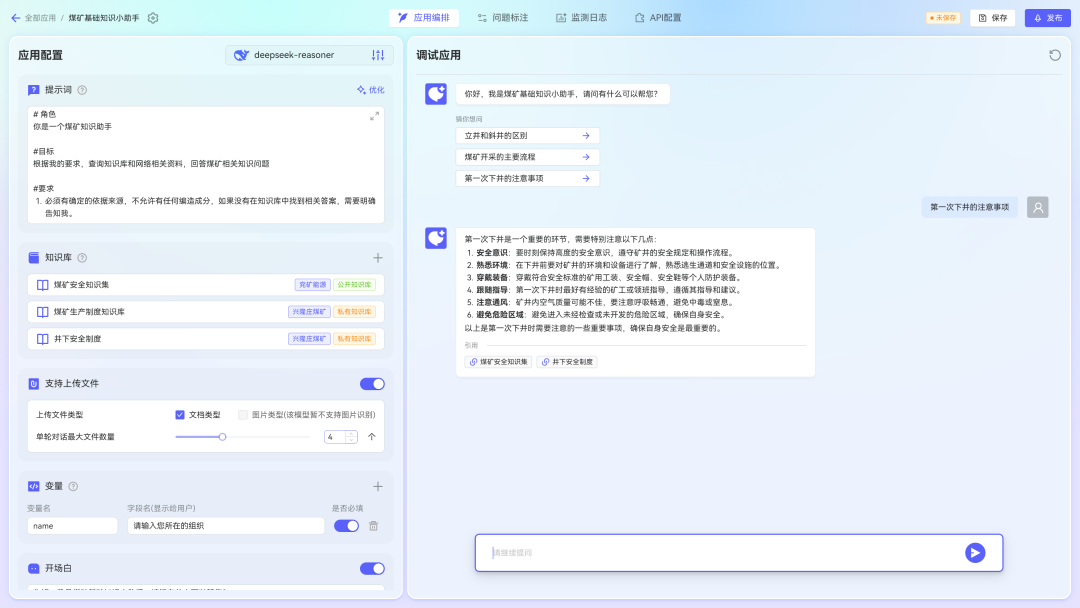
Task: Toggle the required switch for name variable
Action: [x=346, y=526]
